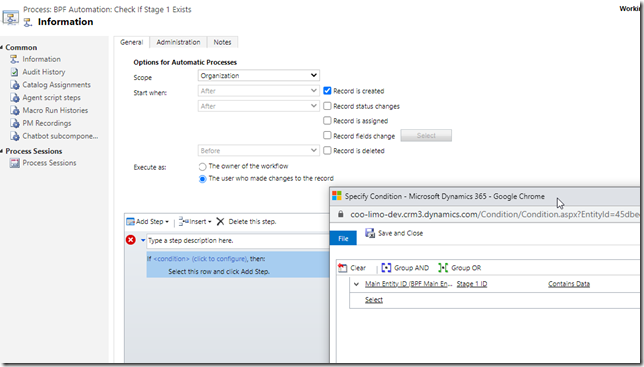The width and height of the screenshot is (644, 367).
Task: Click the small Information icon under header
Action: (28, 22)
